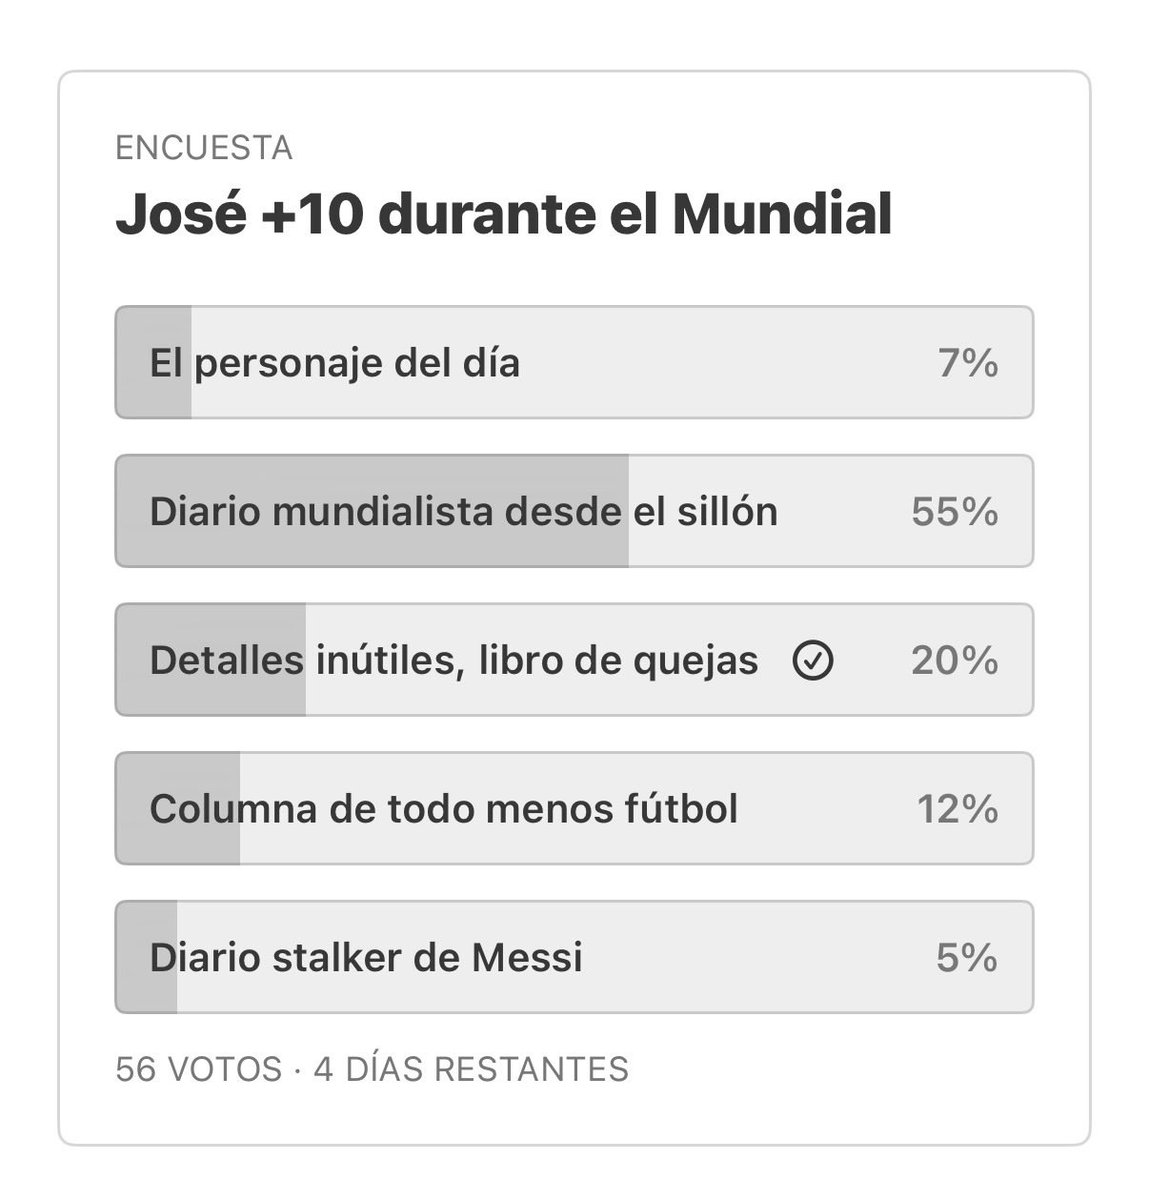The image size is (1149, 1200).
Task: Click the 20% result percentage
Action: pyautogui.click(x=955, y=661)
